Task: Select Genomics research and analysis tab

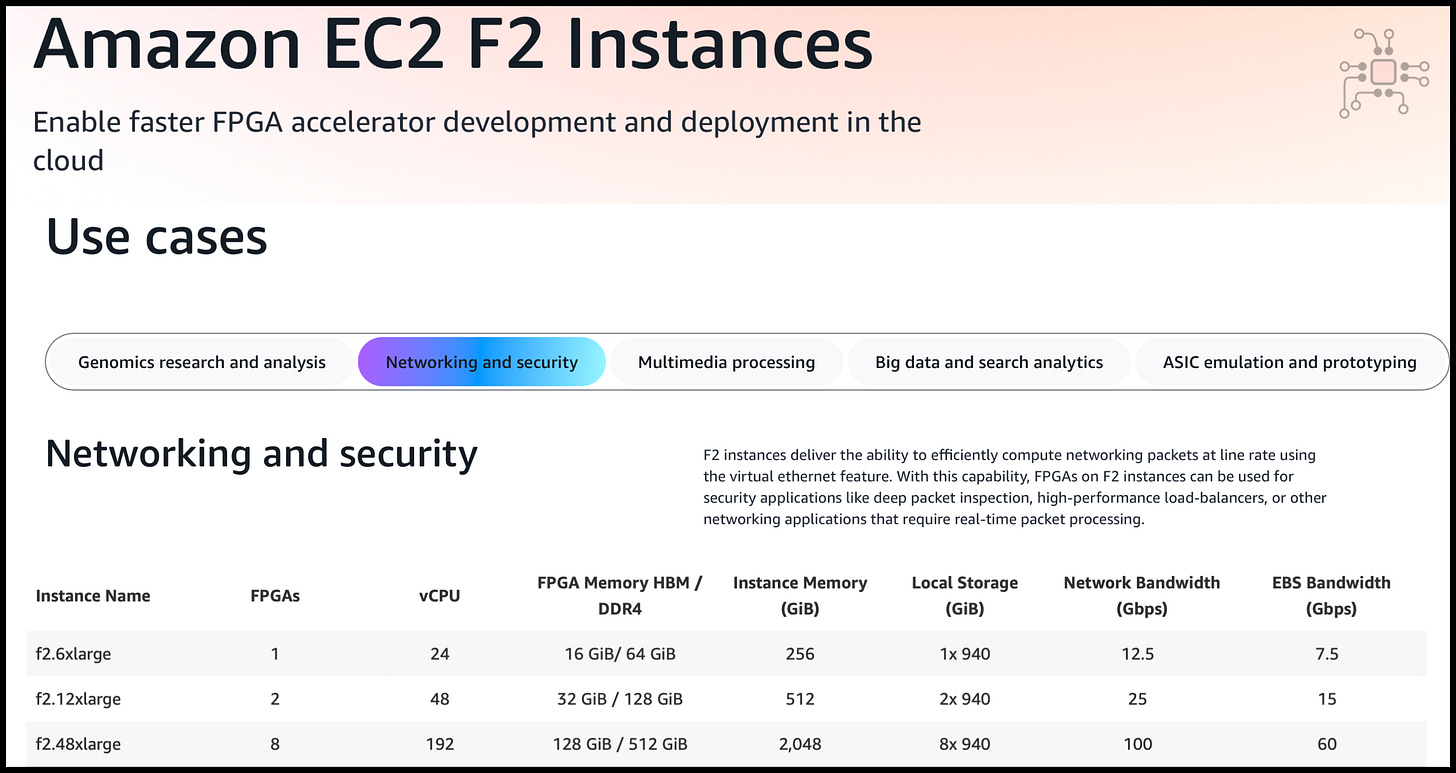Action: [202, 362]
